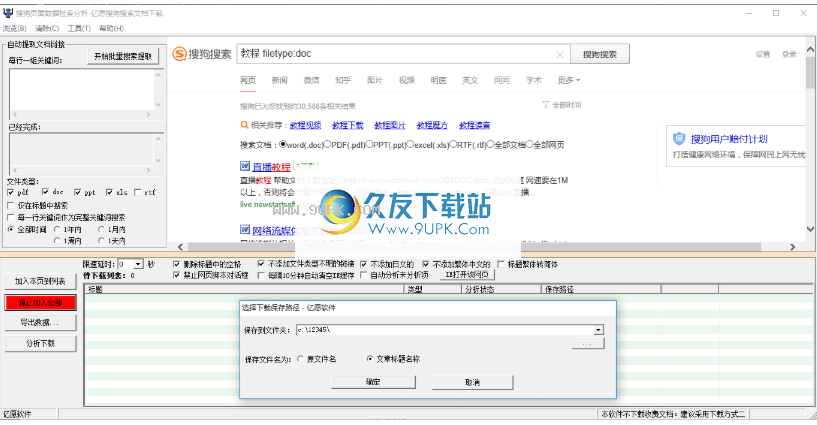Open the 教程视频 related link

(x=305, y=125)
